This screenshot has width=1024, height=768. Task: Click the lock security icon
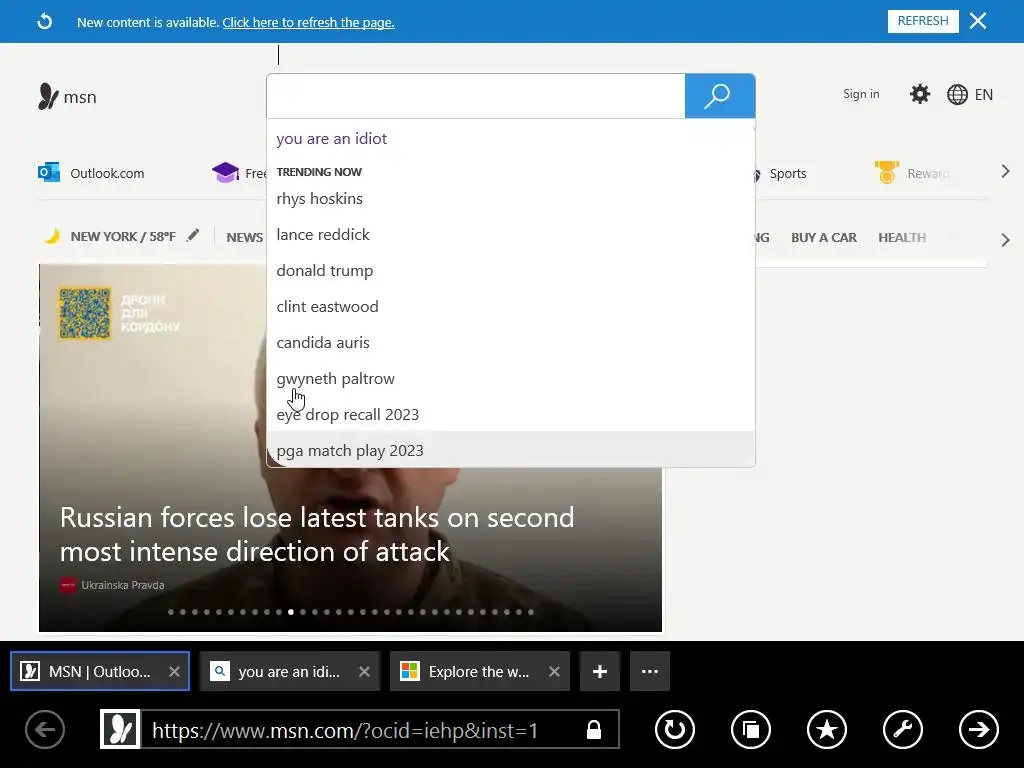(x=594, y=729)
